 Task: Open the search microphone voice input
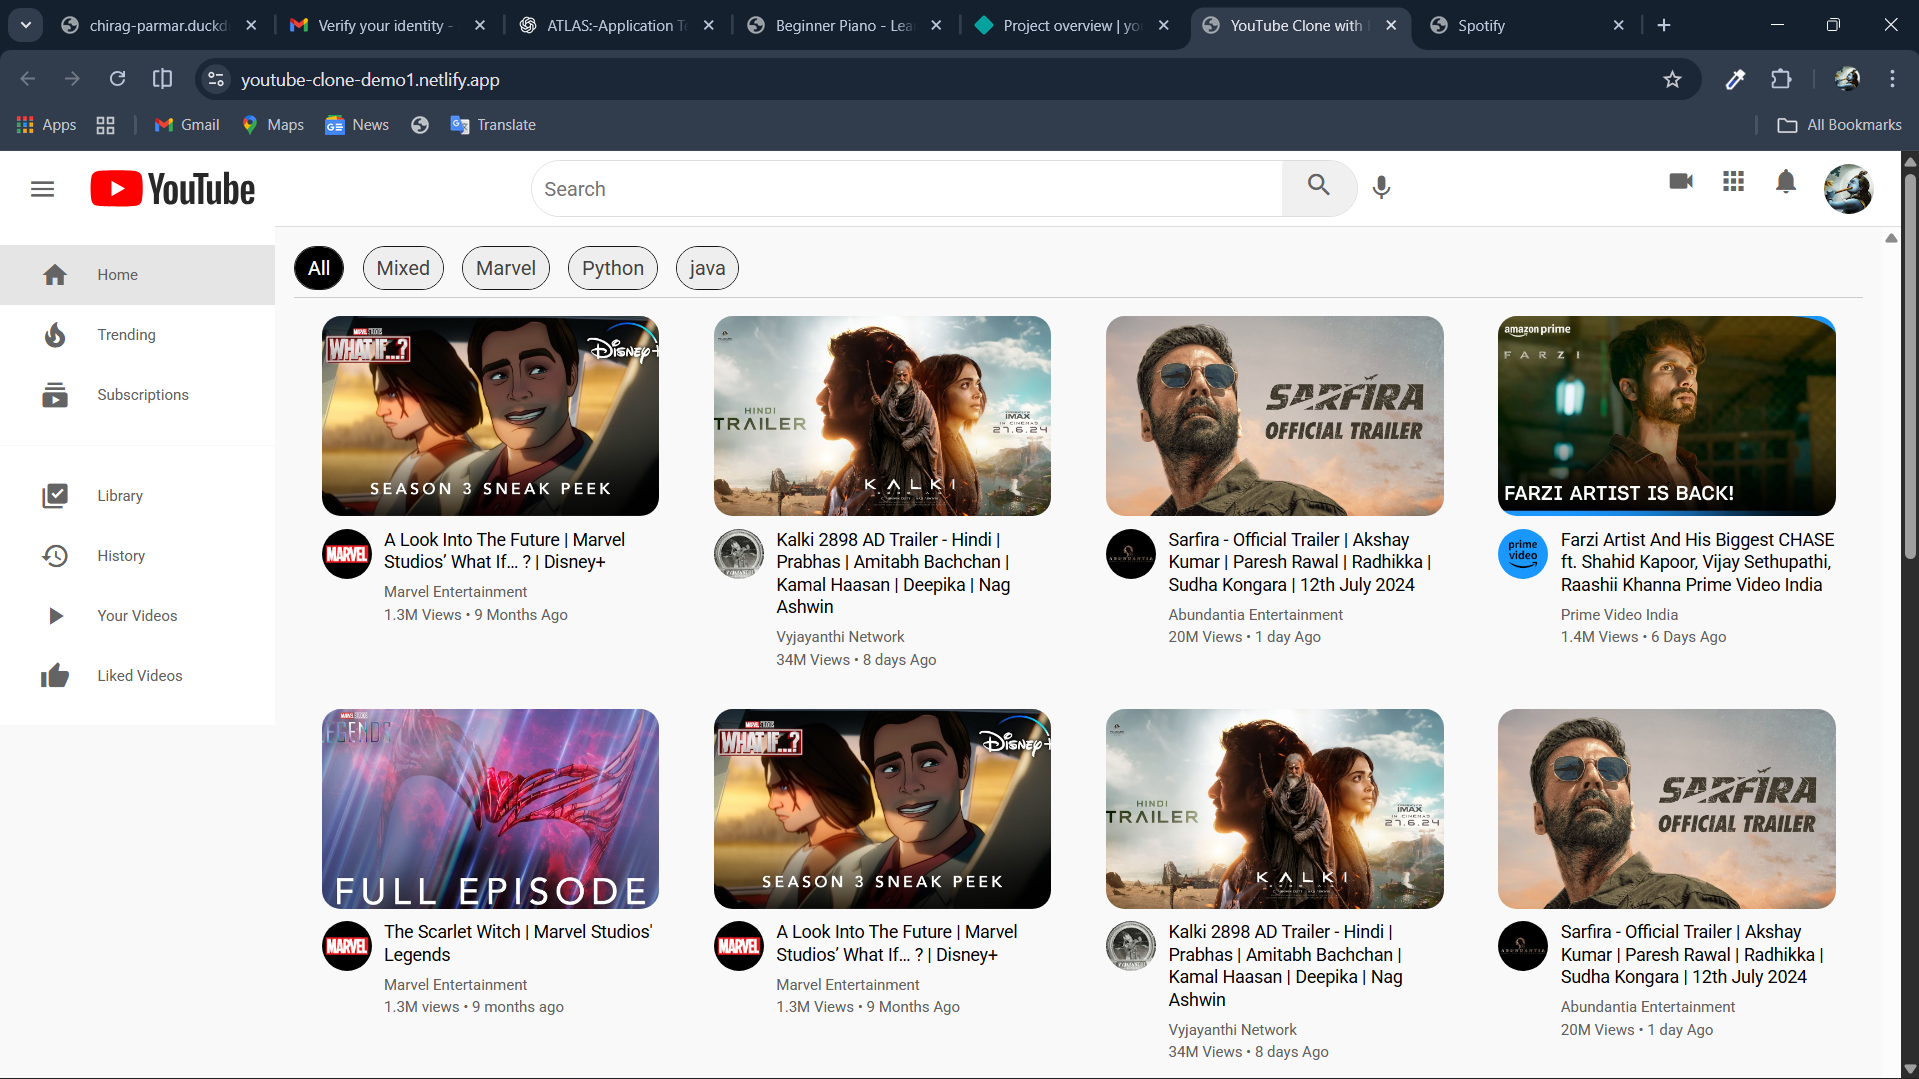[x=1381, y=188]
